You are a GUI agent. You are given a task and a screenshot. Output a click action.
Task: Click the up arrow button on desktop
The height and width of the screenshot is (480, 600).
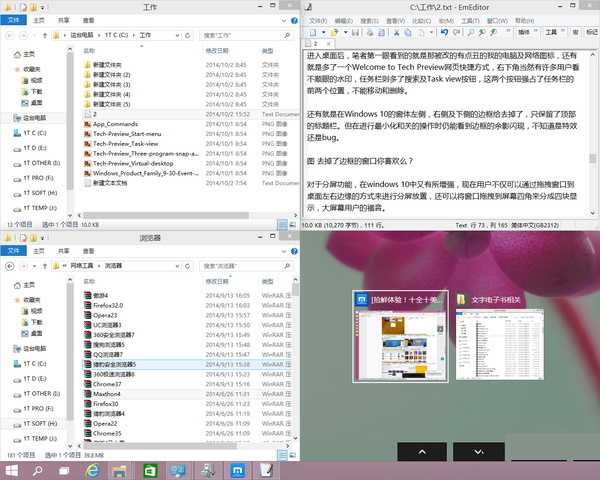(422, 452)
